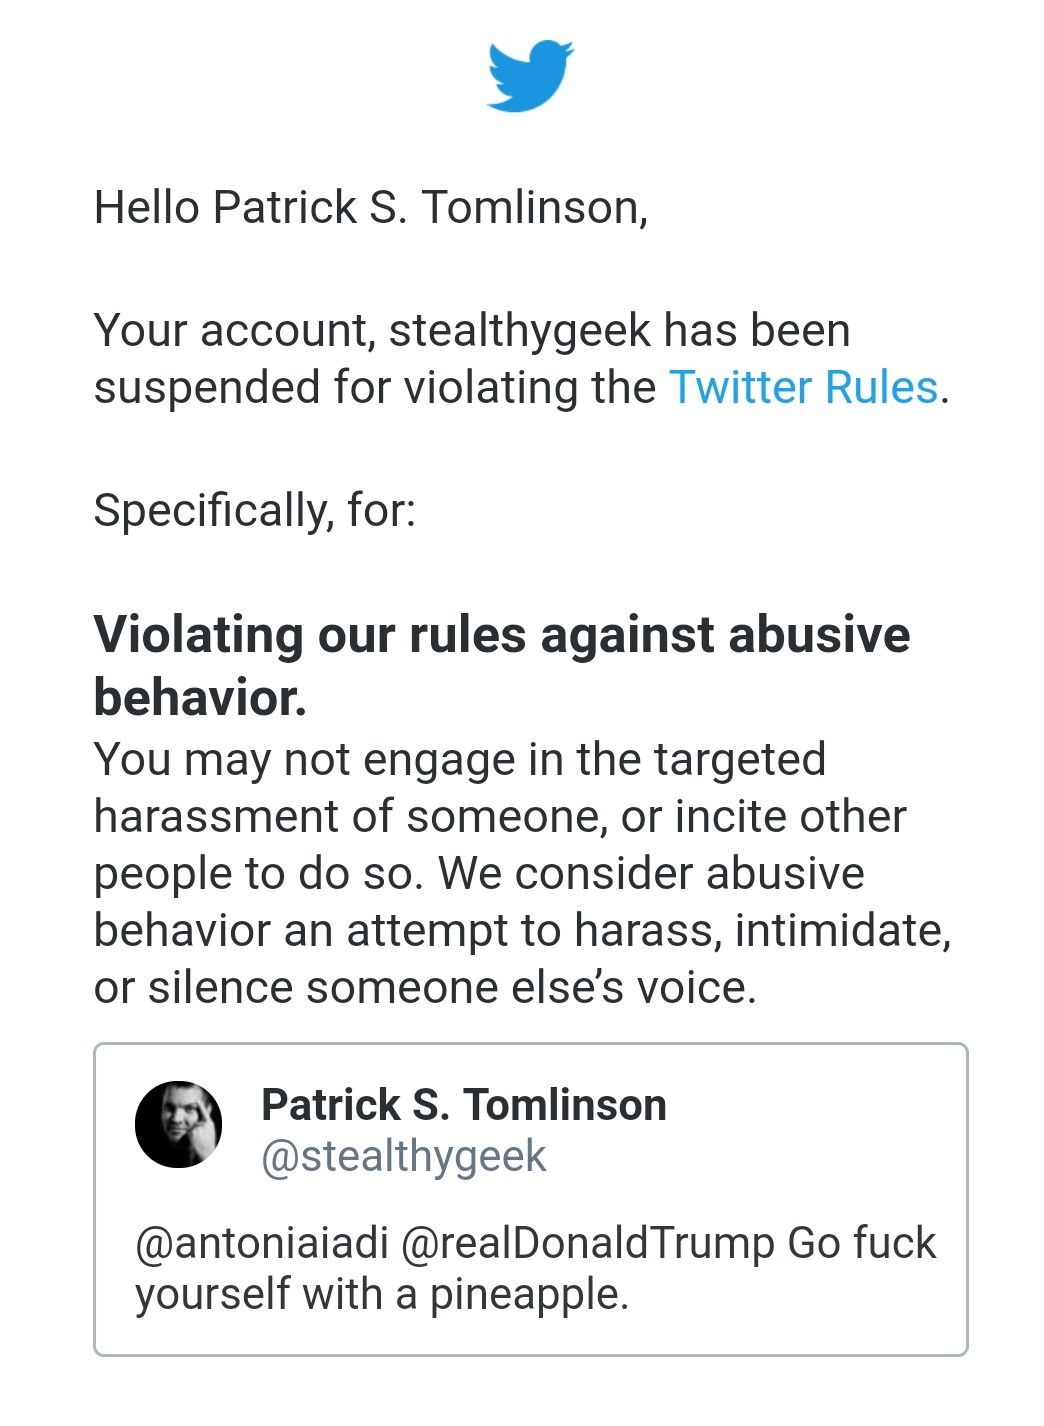
Task: Click the profile avatar in the tweet card
Action: click(x=178, y=1124)
